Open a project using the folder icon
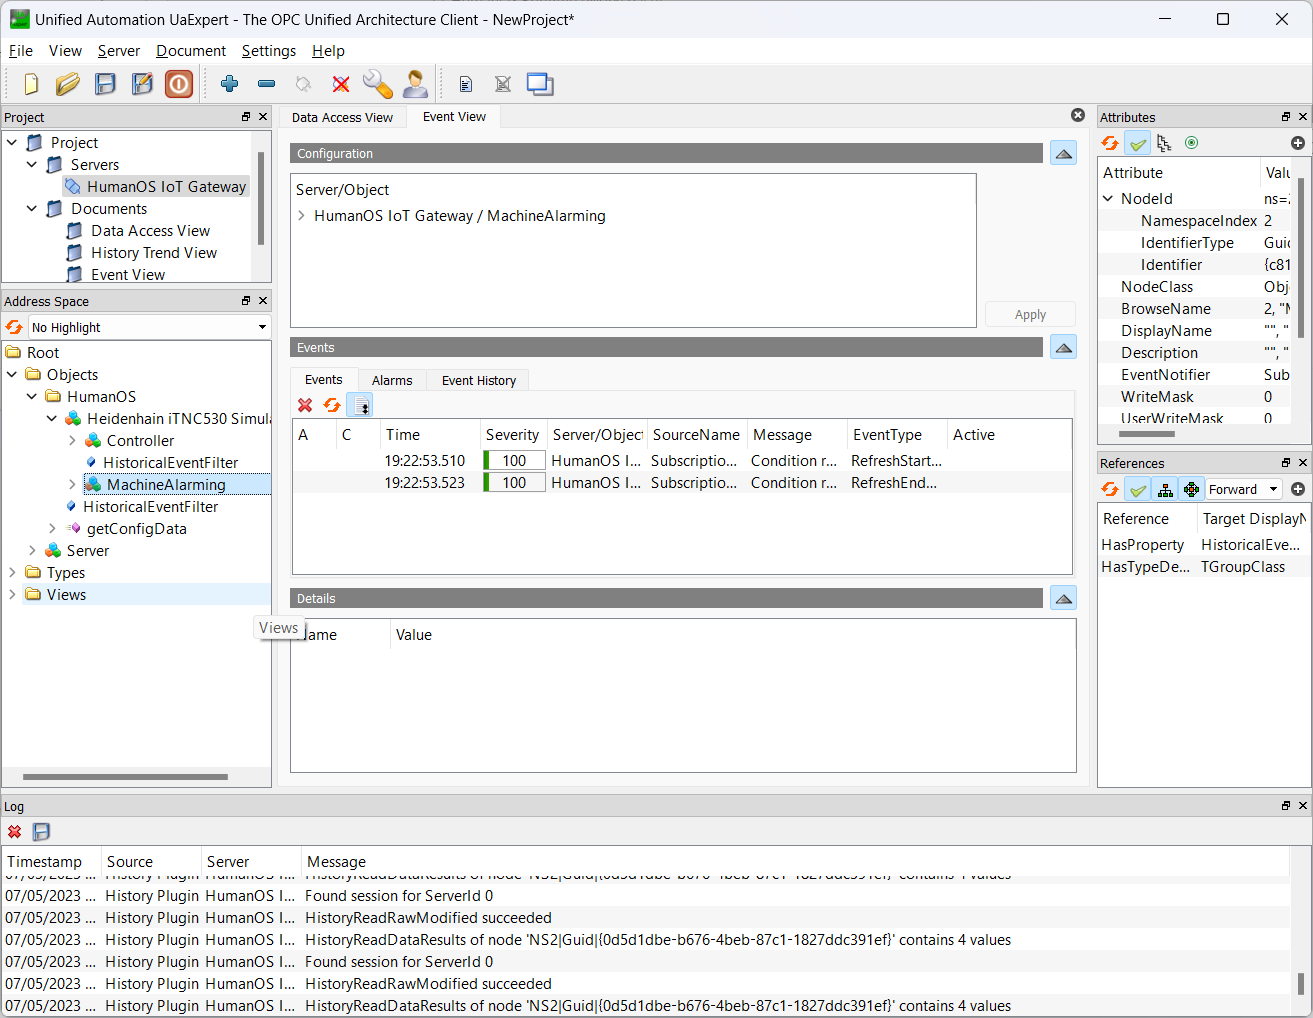 (68, 84)
